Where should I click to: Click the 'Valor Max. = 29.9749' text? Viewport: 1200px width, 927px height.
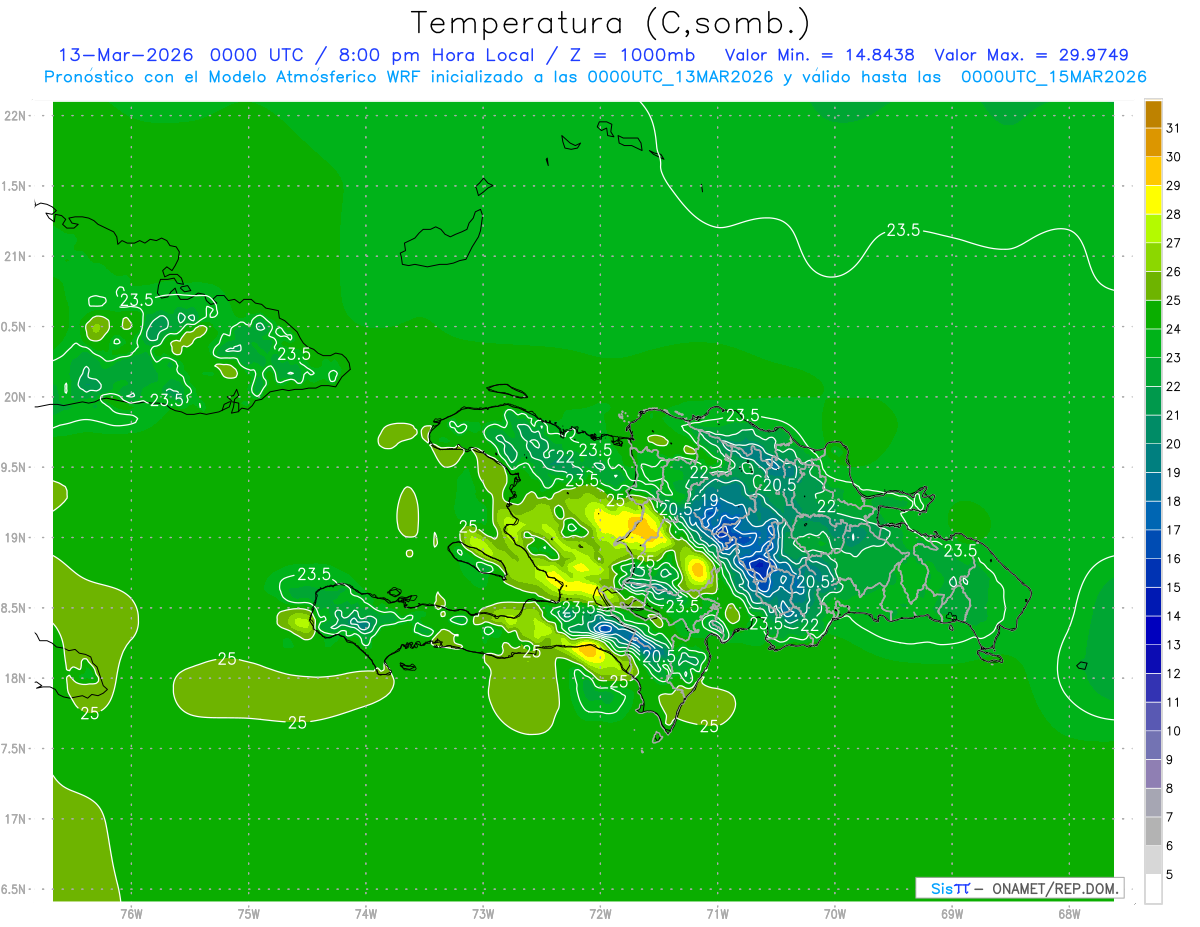pos(1032,55)
